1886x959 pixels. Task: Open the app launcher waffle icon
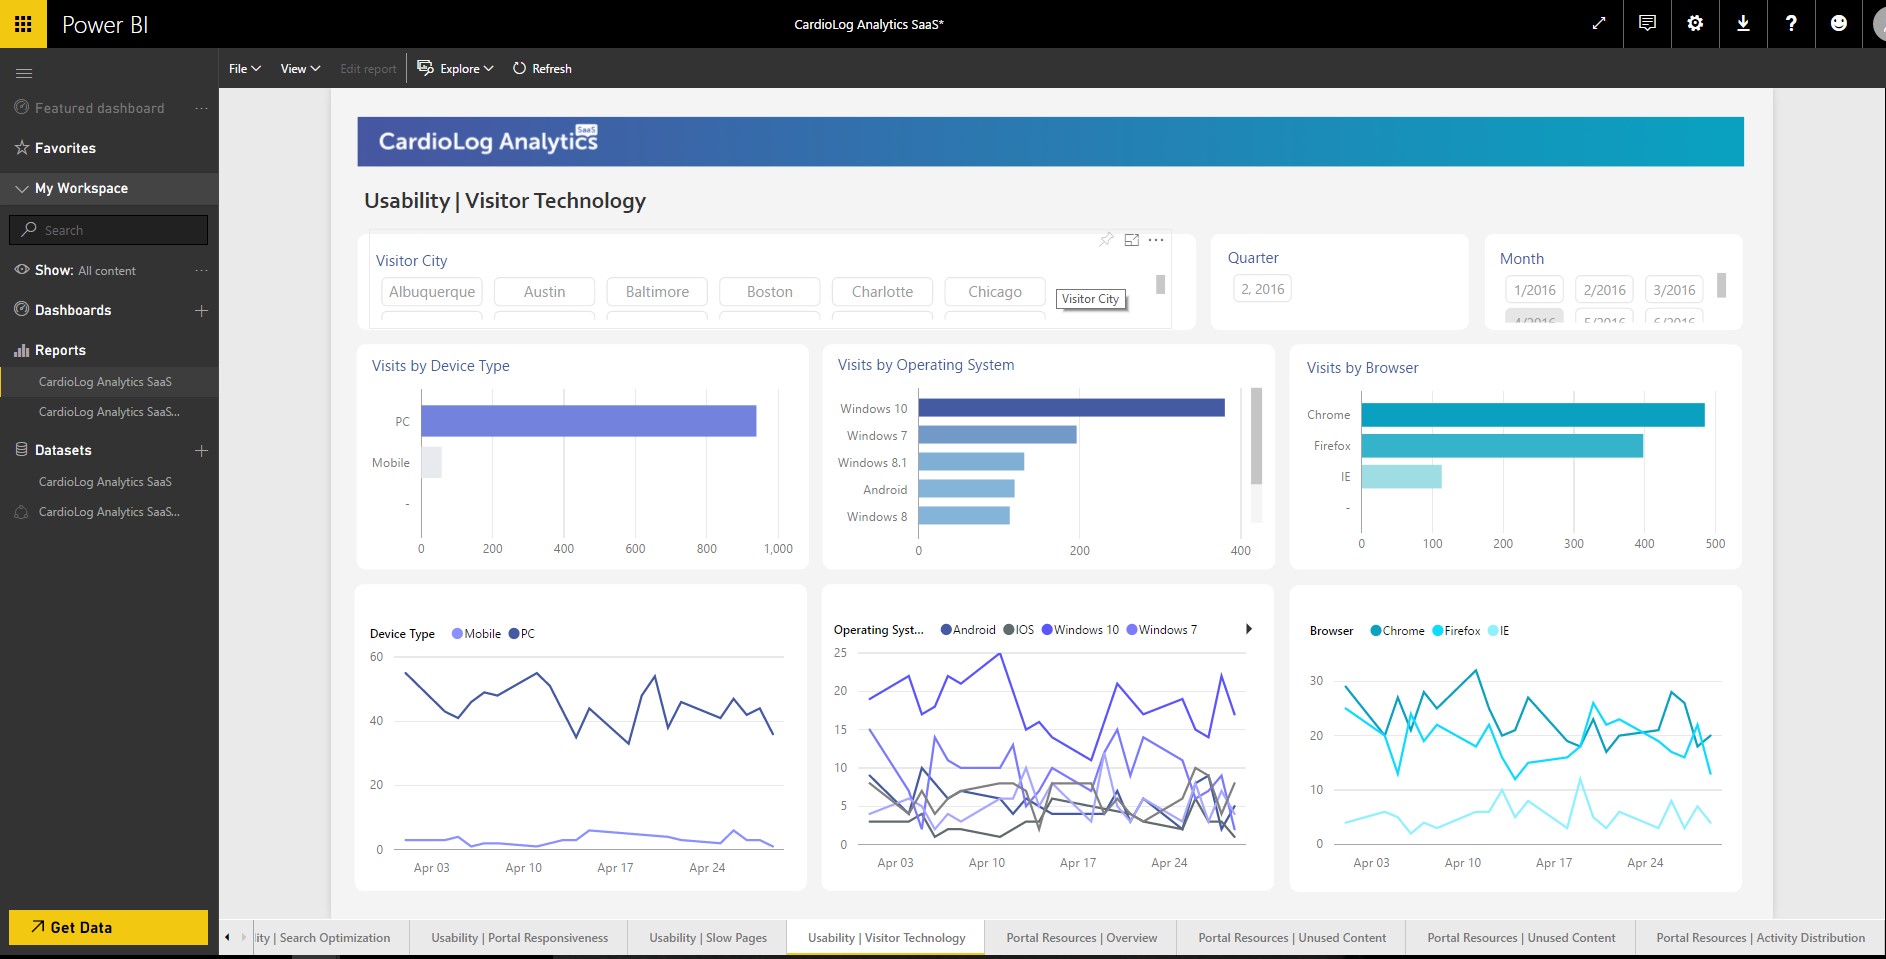[x=23, y=24]
